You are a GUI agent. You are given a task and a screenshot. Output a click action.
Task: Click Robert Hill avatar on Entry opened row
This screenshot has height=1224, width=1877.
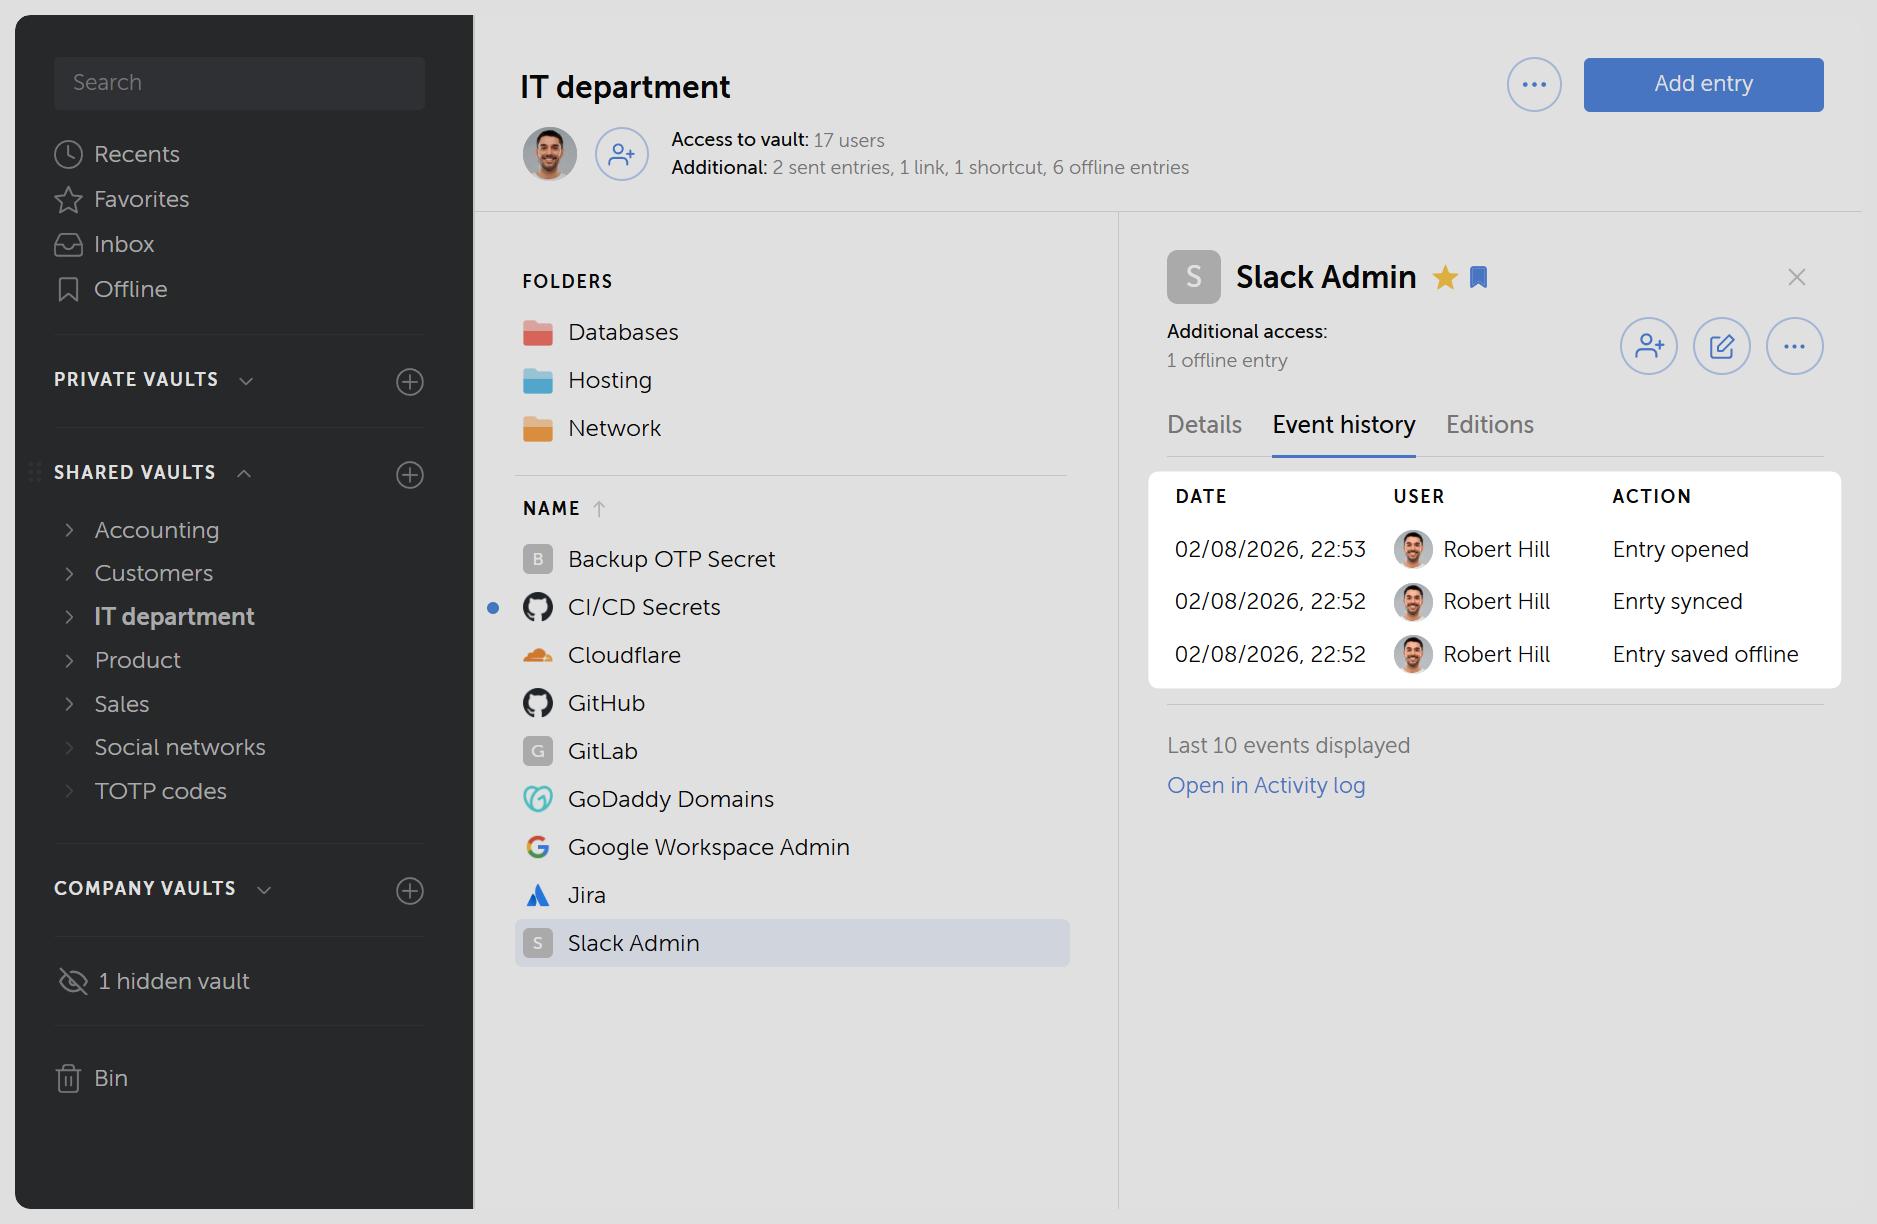click(1413, 549)
